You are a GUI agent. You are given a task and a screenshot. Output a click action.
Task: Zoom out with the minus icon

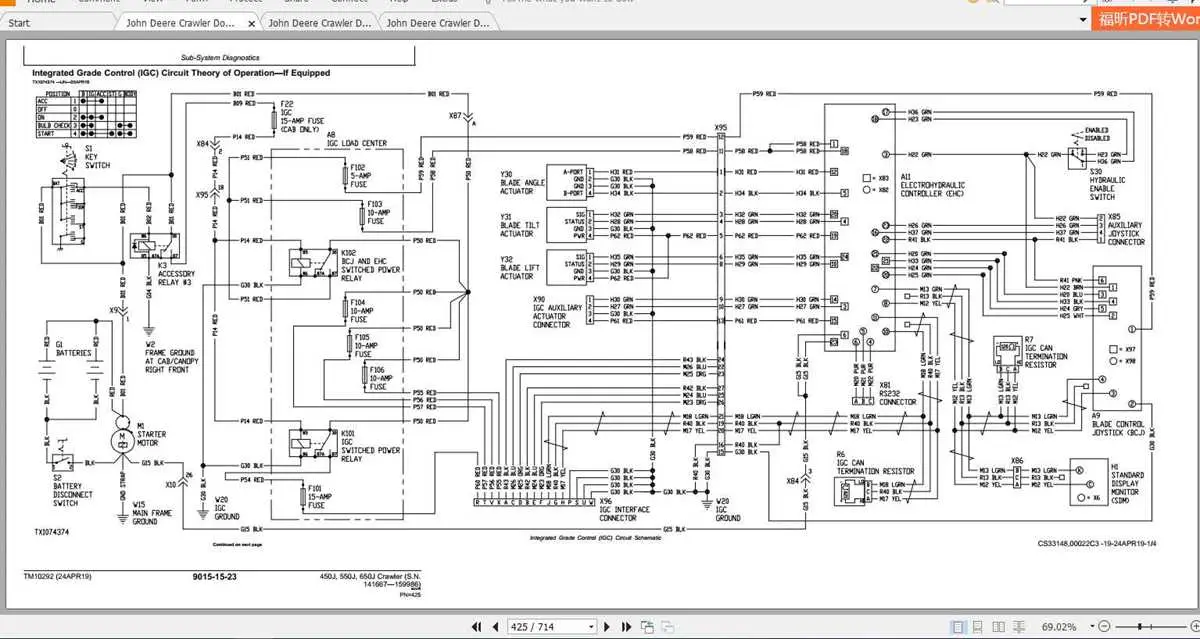[1104, 627]
